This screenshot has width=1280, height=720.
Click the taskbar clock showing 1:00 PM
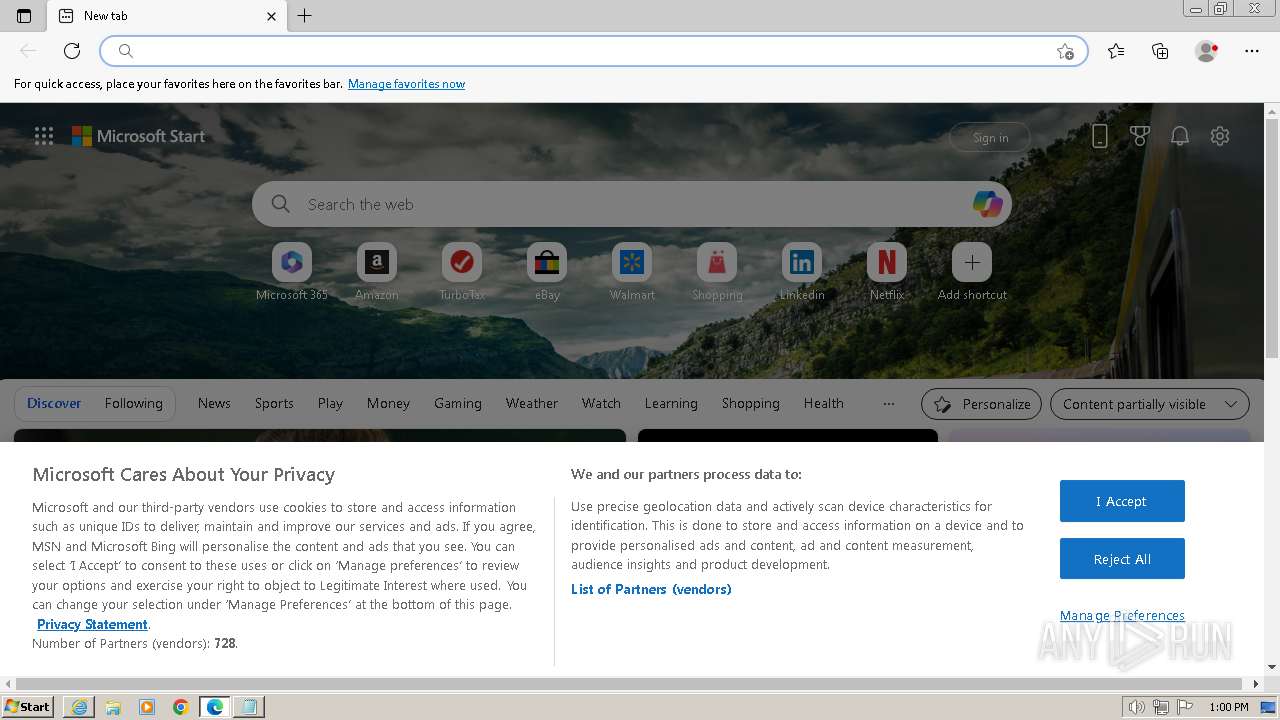click(x=1229, y=707)
